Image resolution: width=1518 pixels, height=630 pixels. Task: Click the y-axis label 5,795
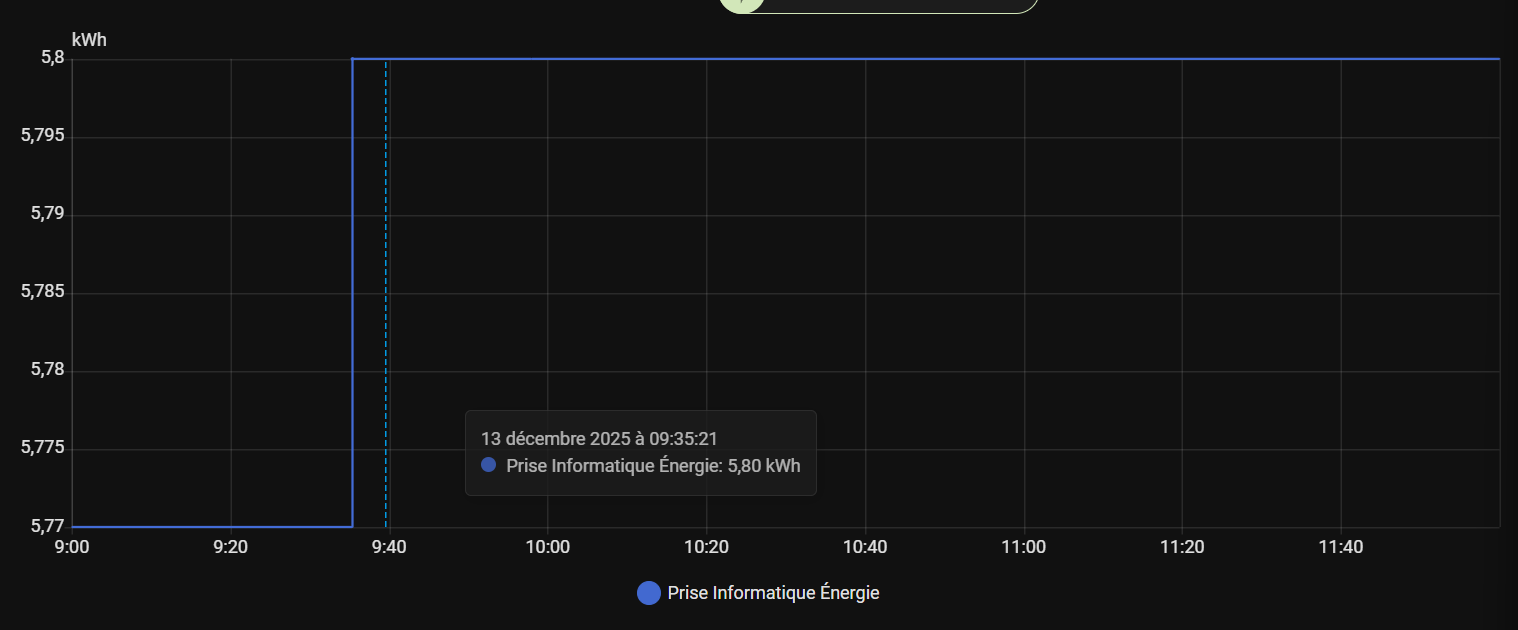pos(43,137)
